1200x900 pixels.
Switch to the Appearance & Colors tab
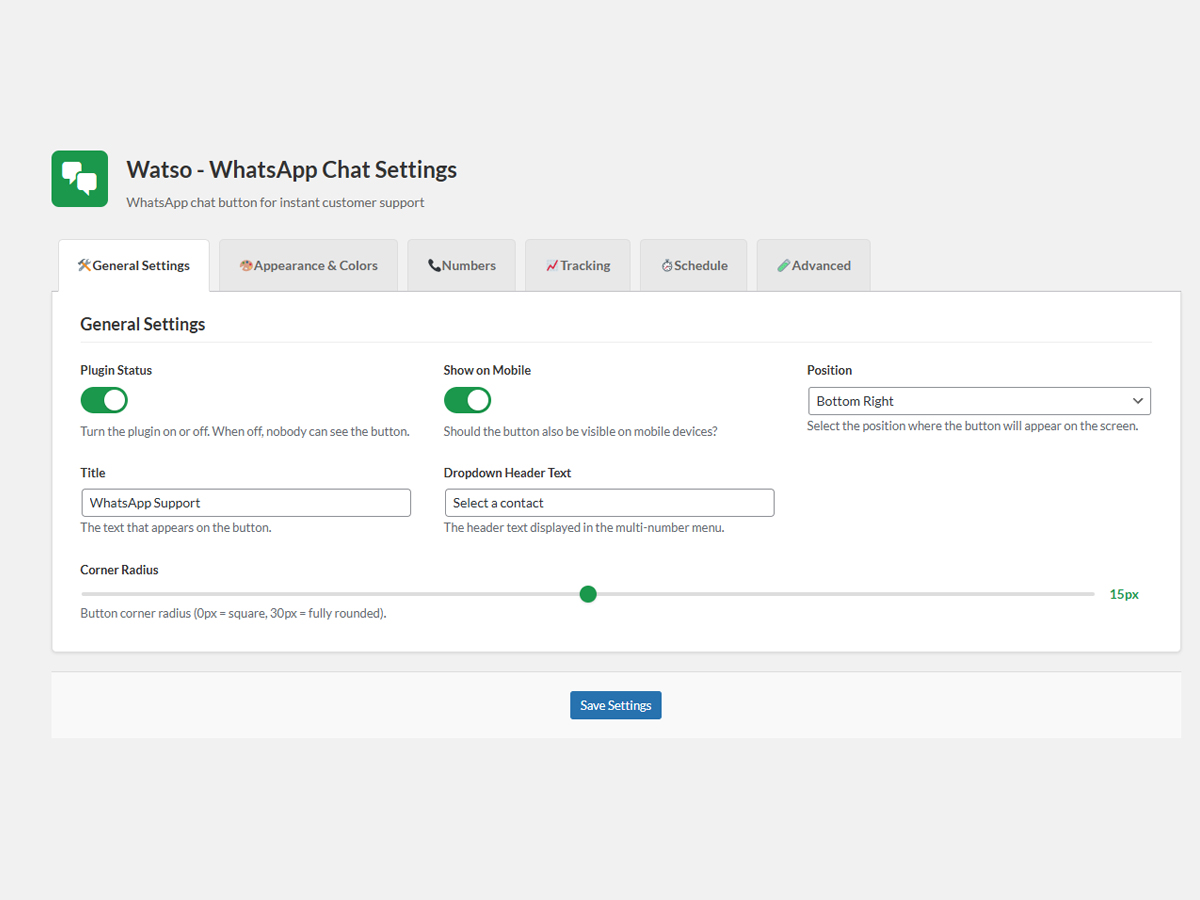point(308,265)
